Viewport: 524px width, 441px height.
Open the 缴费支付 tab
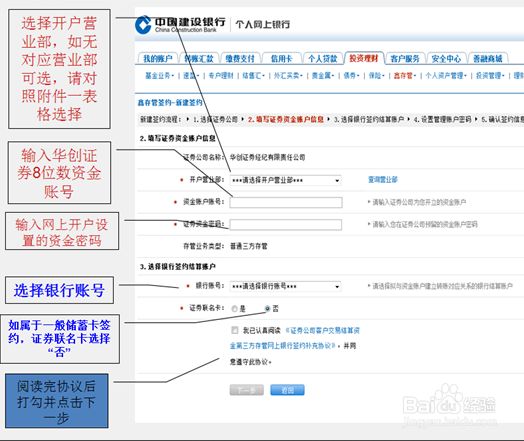pos(240,59)
